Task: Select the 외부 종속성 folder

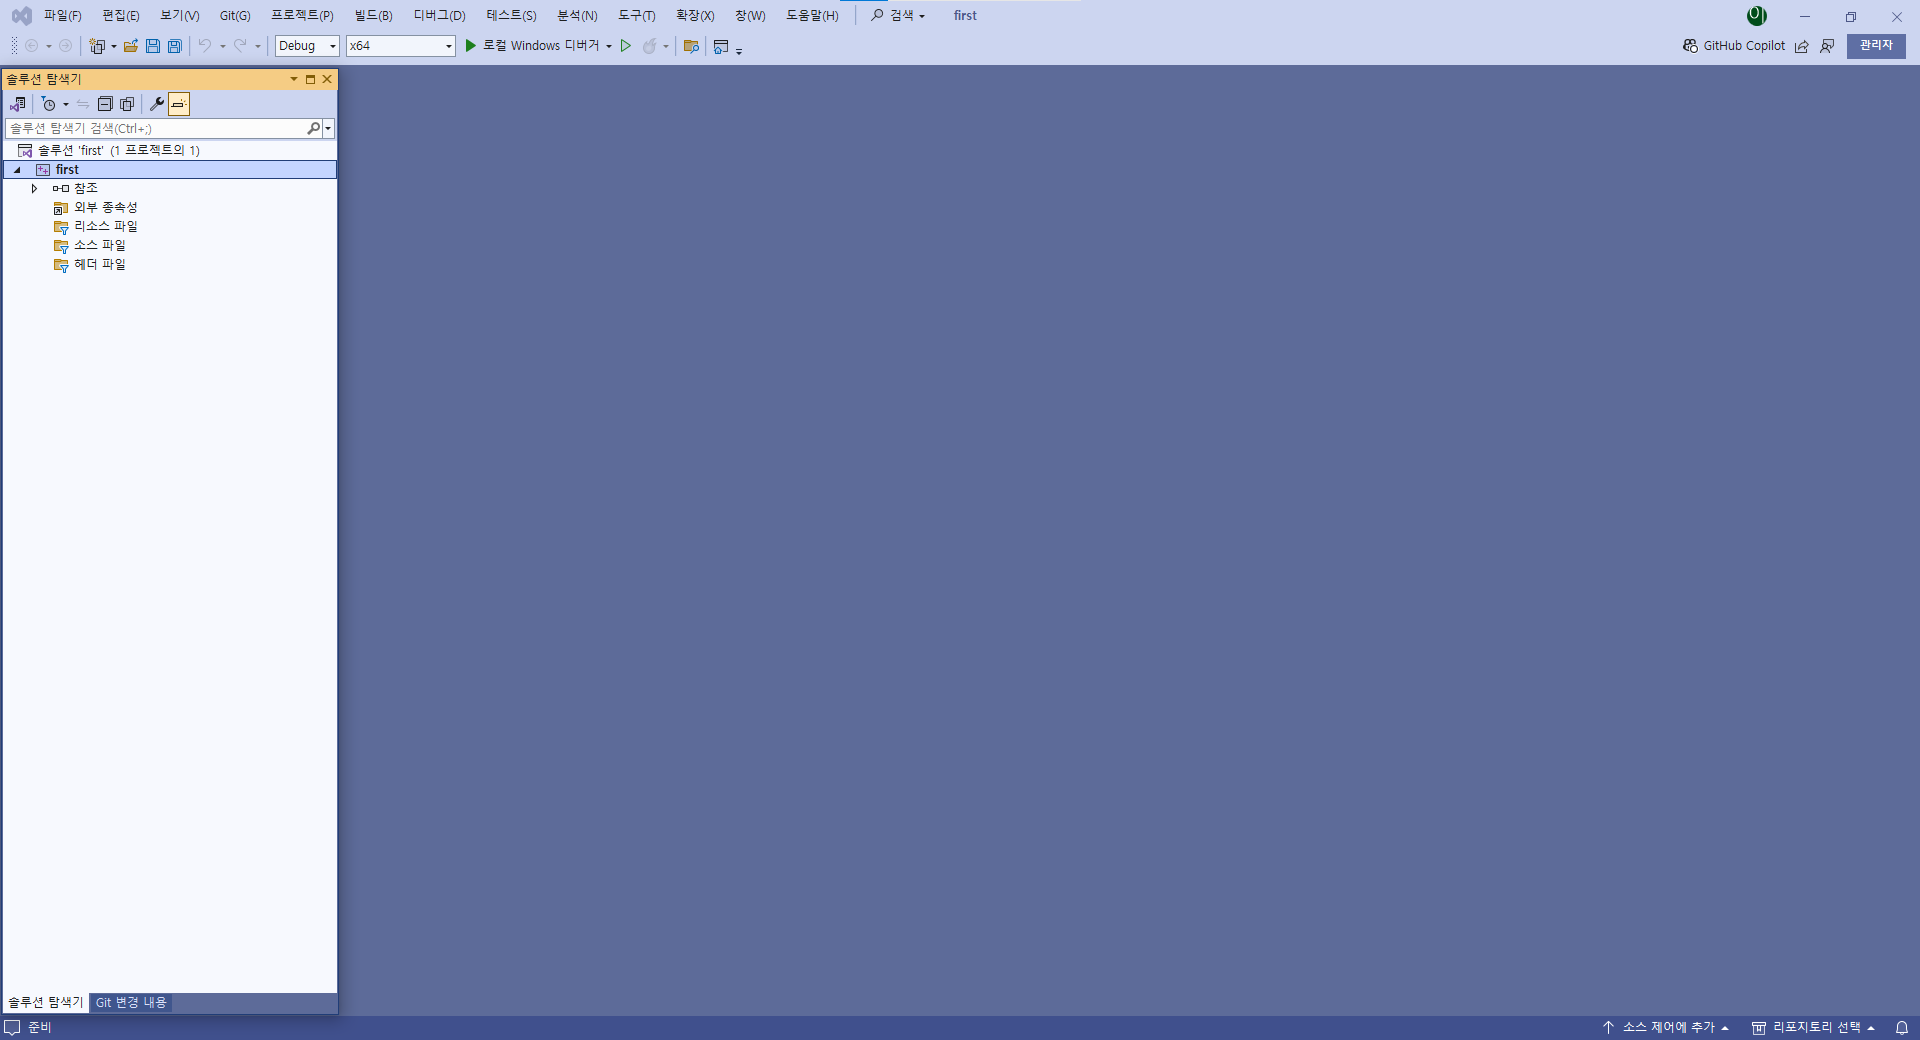Action: [x=170, y=208]
